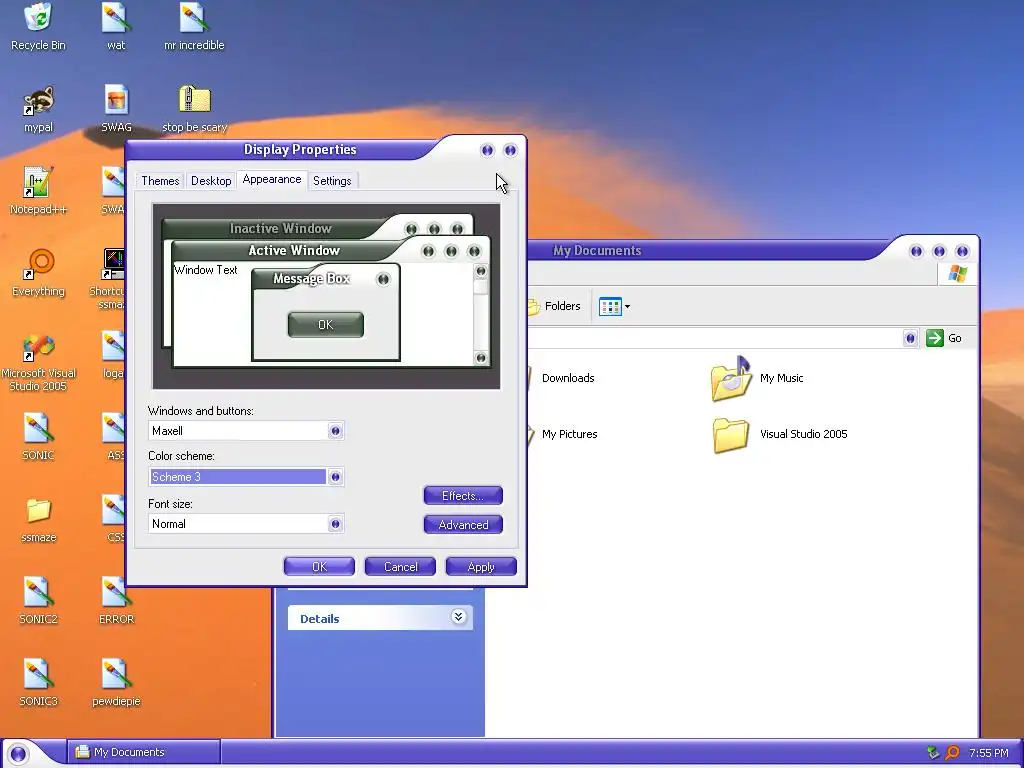Toggle the Folders pane button
This screenshot has width=1024, height=768.
tap(554, 306)
